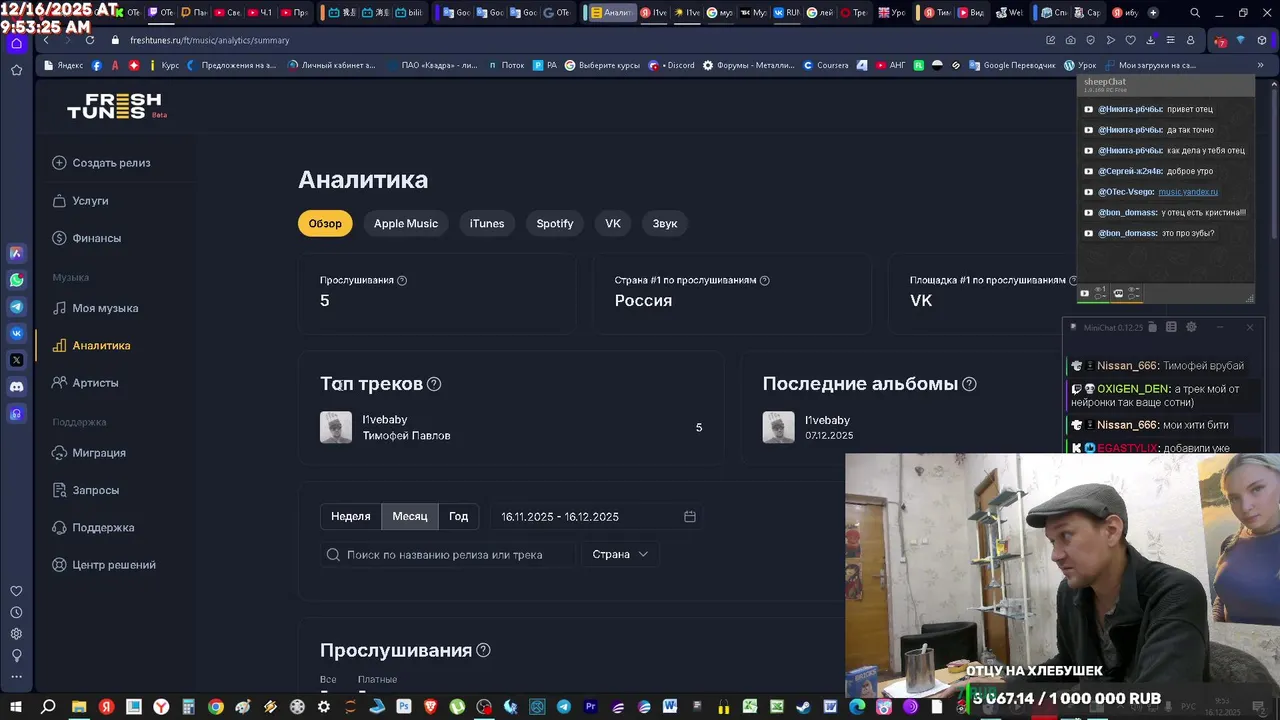Screen dimensions: 1280x720
Task: Click the Fresh Tunes logo
Action: (x=115, y=106)
